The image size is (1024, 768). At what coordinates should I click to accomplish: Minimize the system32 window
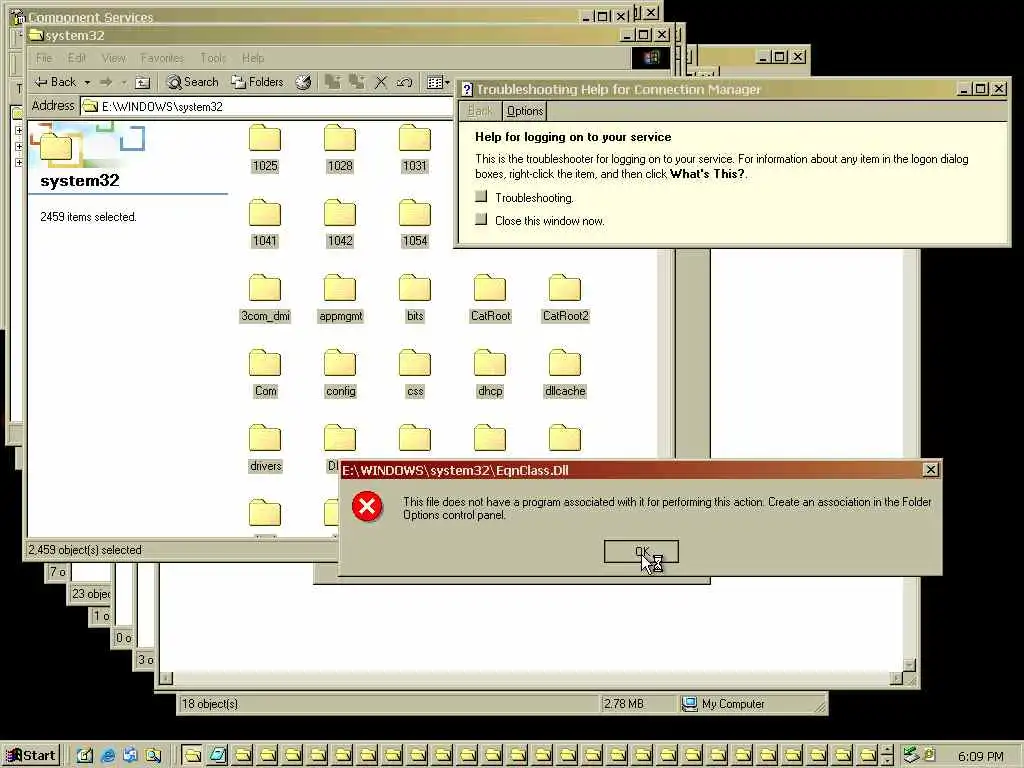[x=627, y=35]
